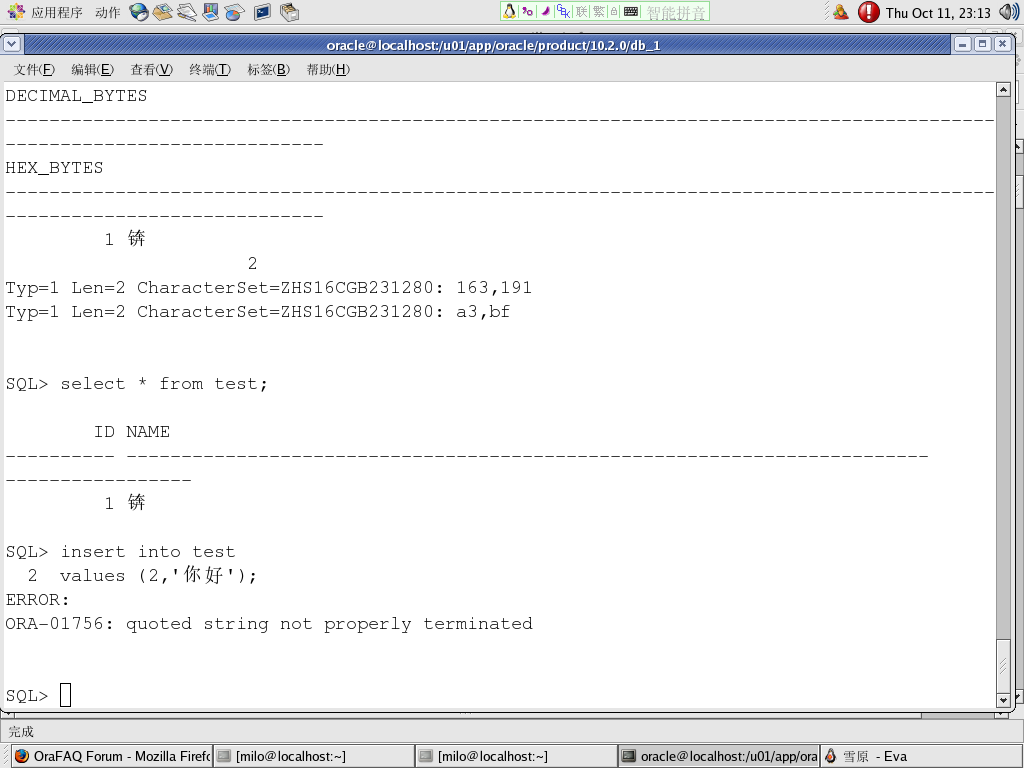Click the red update alert icon
Image resolution: width=1024 pixels, height=768 pixels.
pyautogui.click(x=868, y=12)
